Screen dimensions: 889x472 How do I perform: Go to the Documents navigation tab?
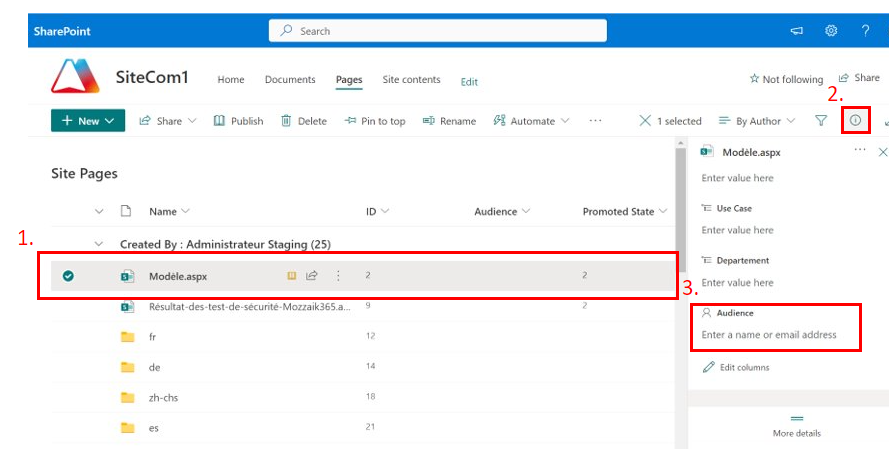point(290,79)
